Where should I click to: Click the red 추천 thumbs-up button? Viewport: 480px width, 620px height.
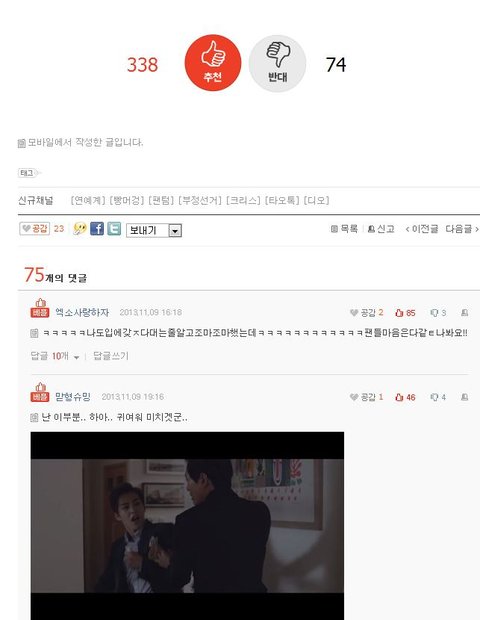(x=213, y=62)
